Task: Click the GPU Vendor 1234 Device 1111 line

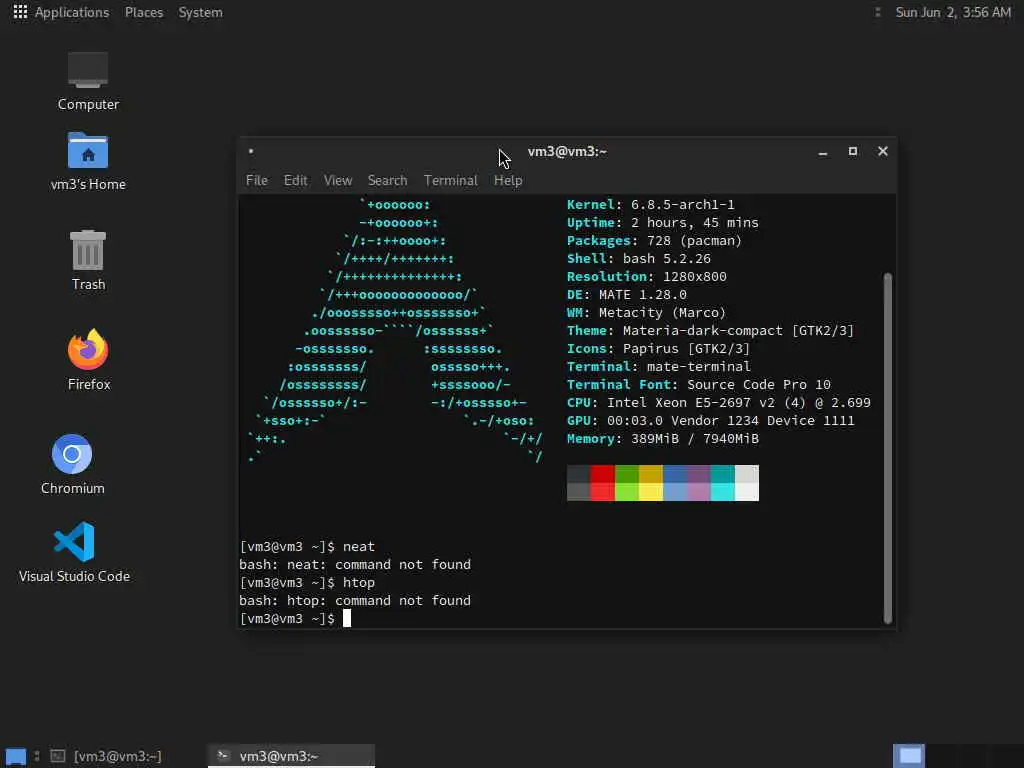Action: 711,421
